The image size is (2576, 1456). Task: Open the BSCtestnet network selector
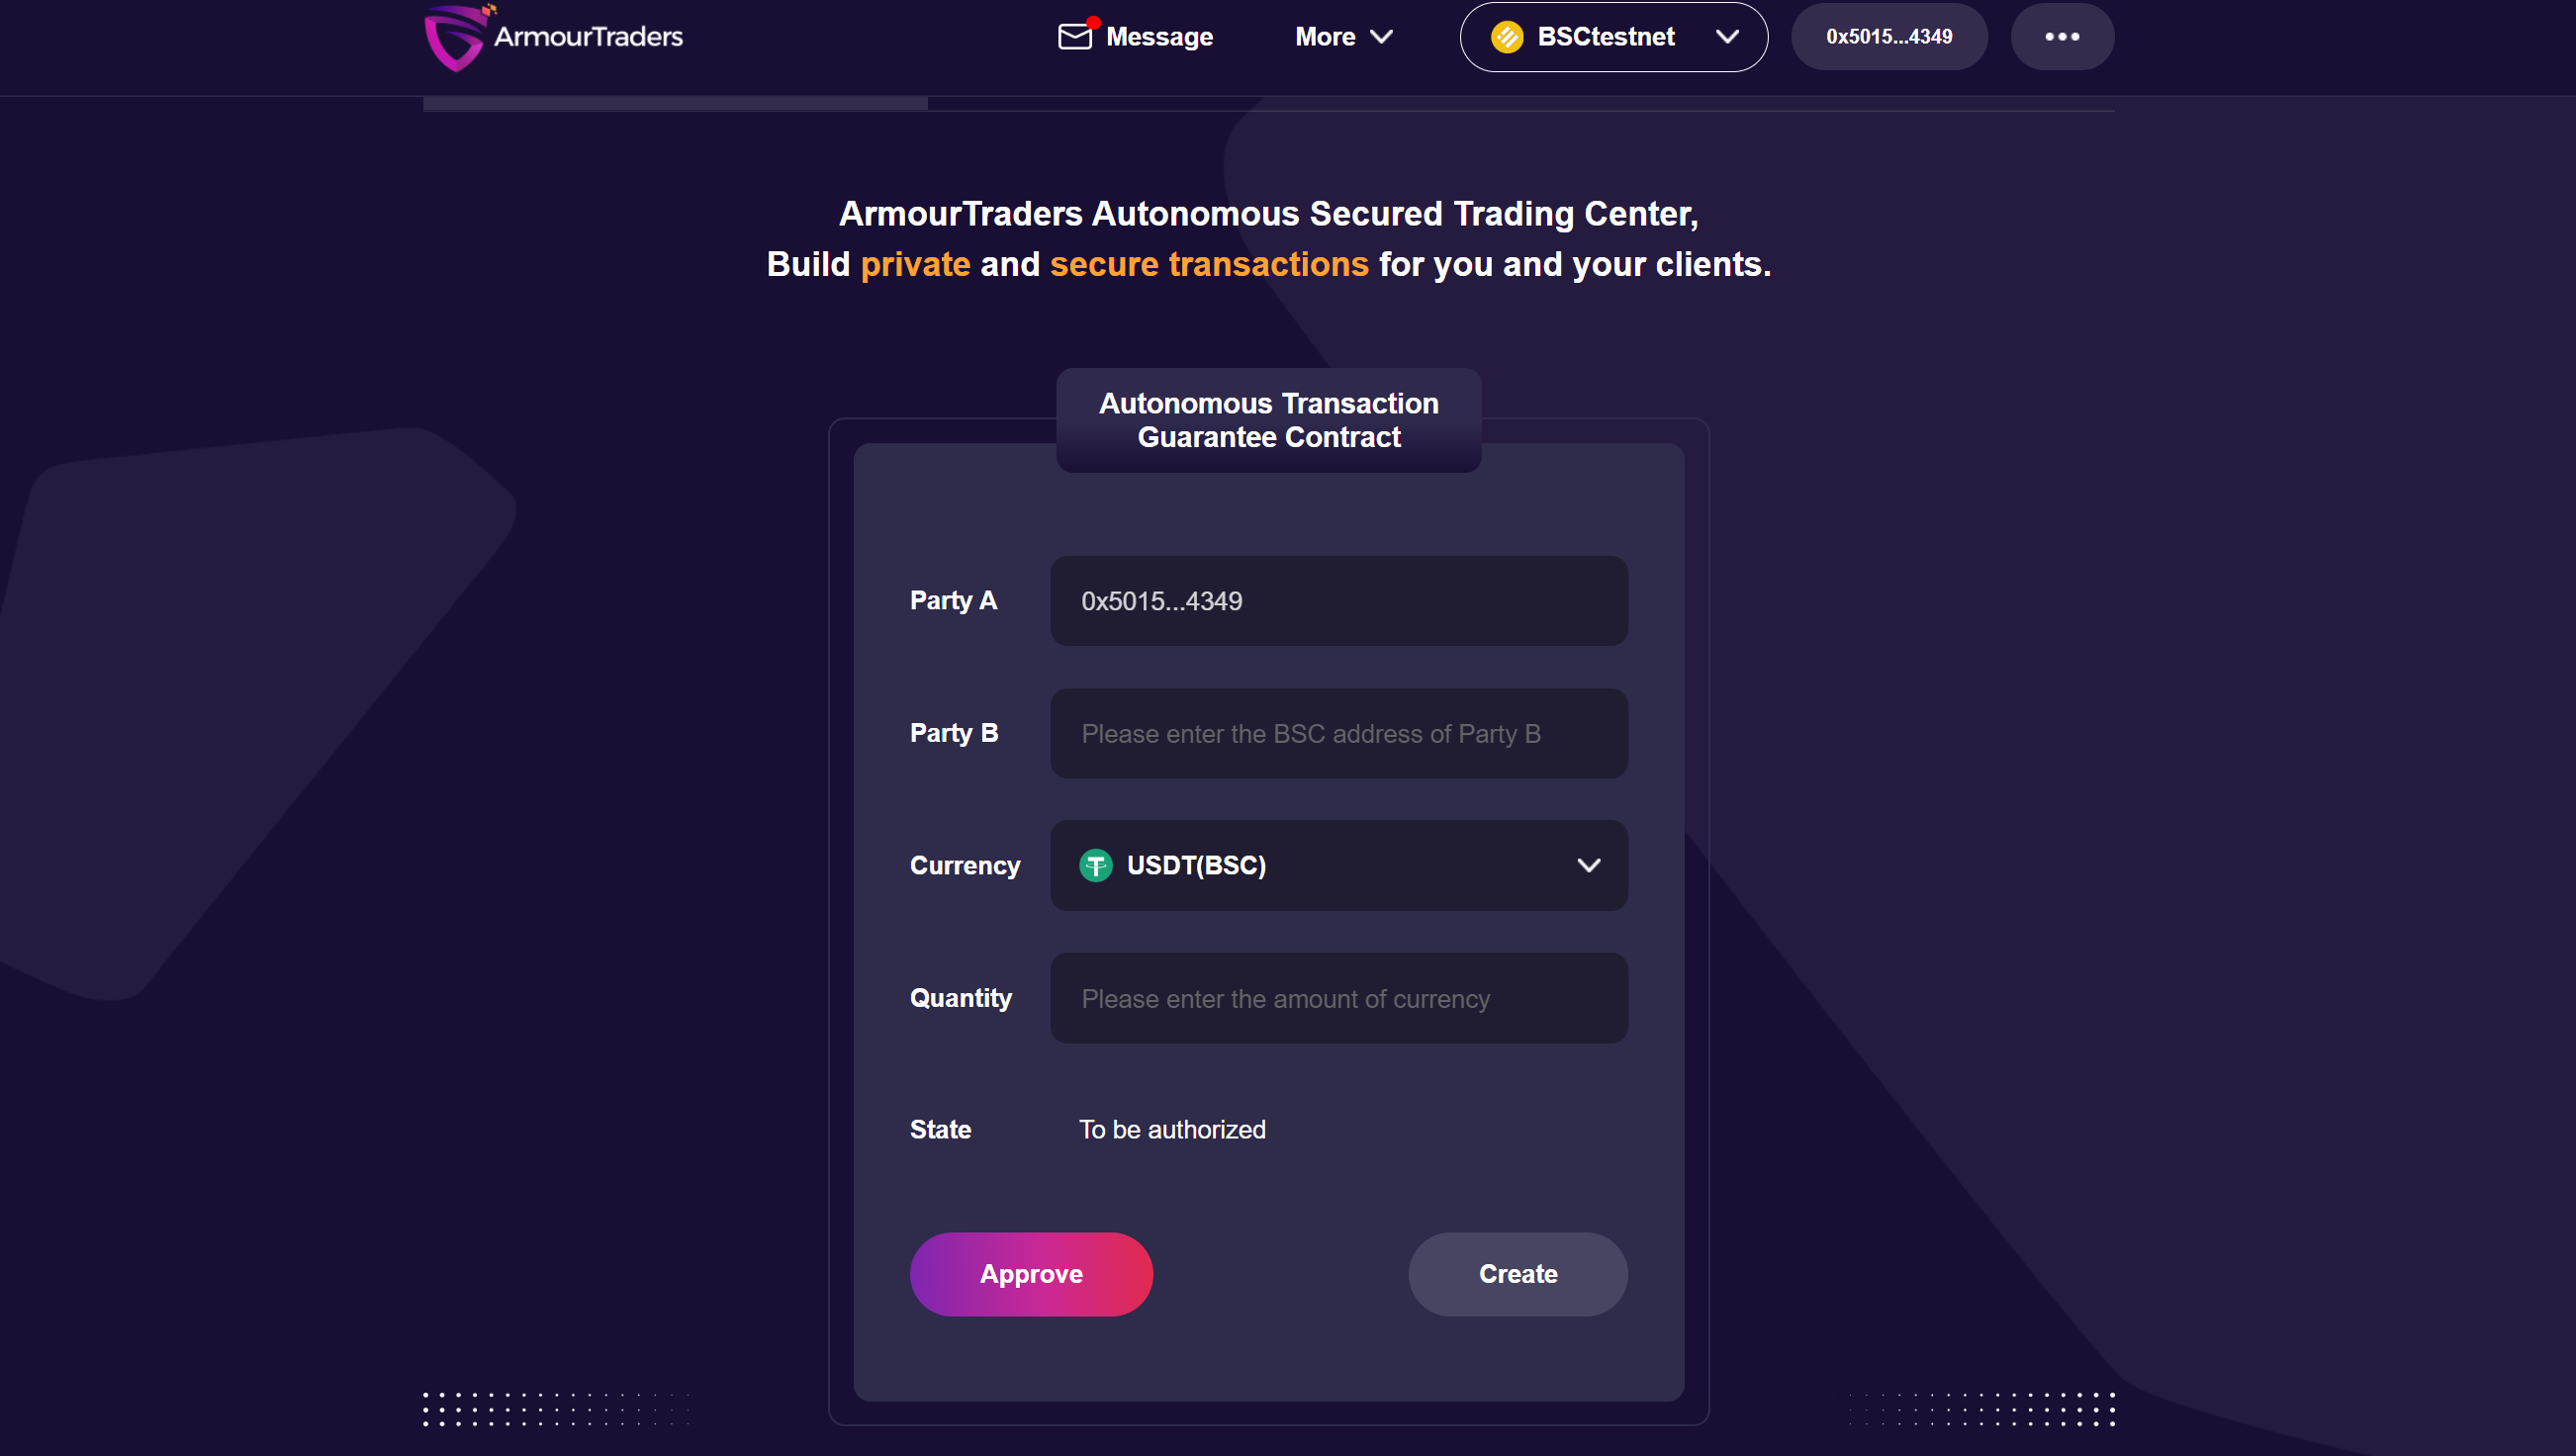click(x=1613, y=37)
